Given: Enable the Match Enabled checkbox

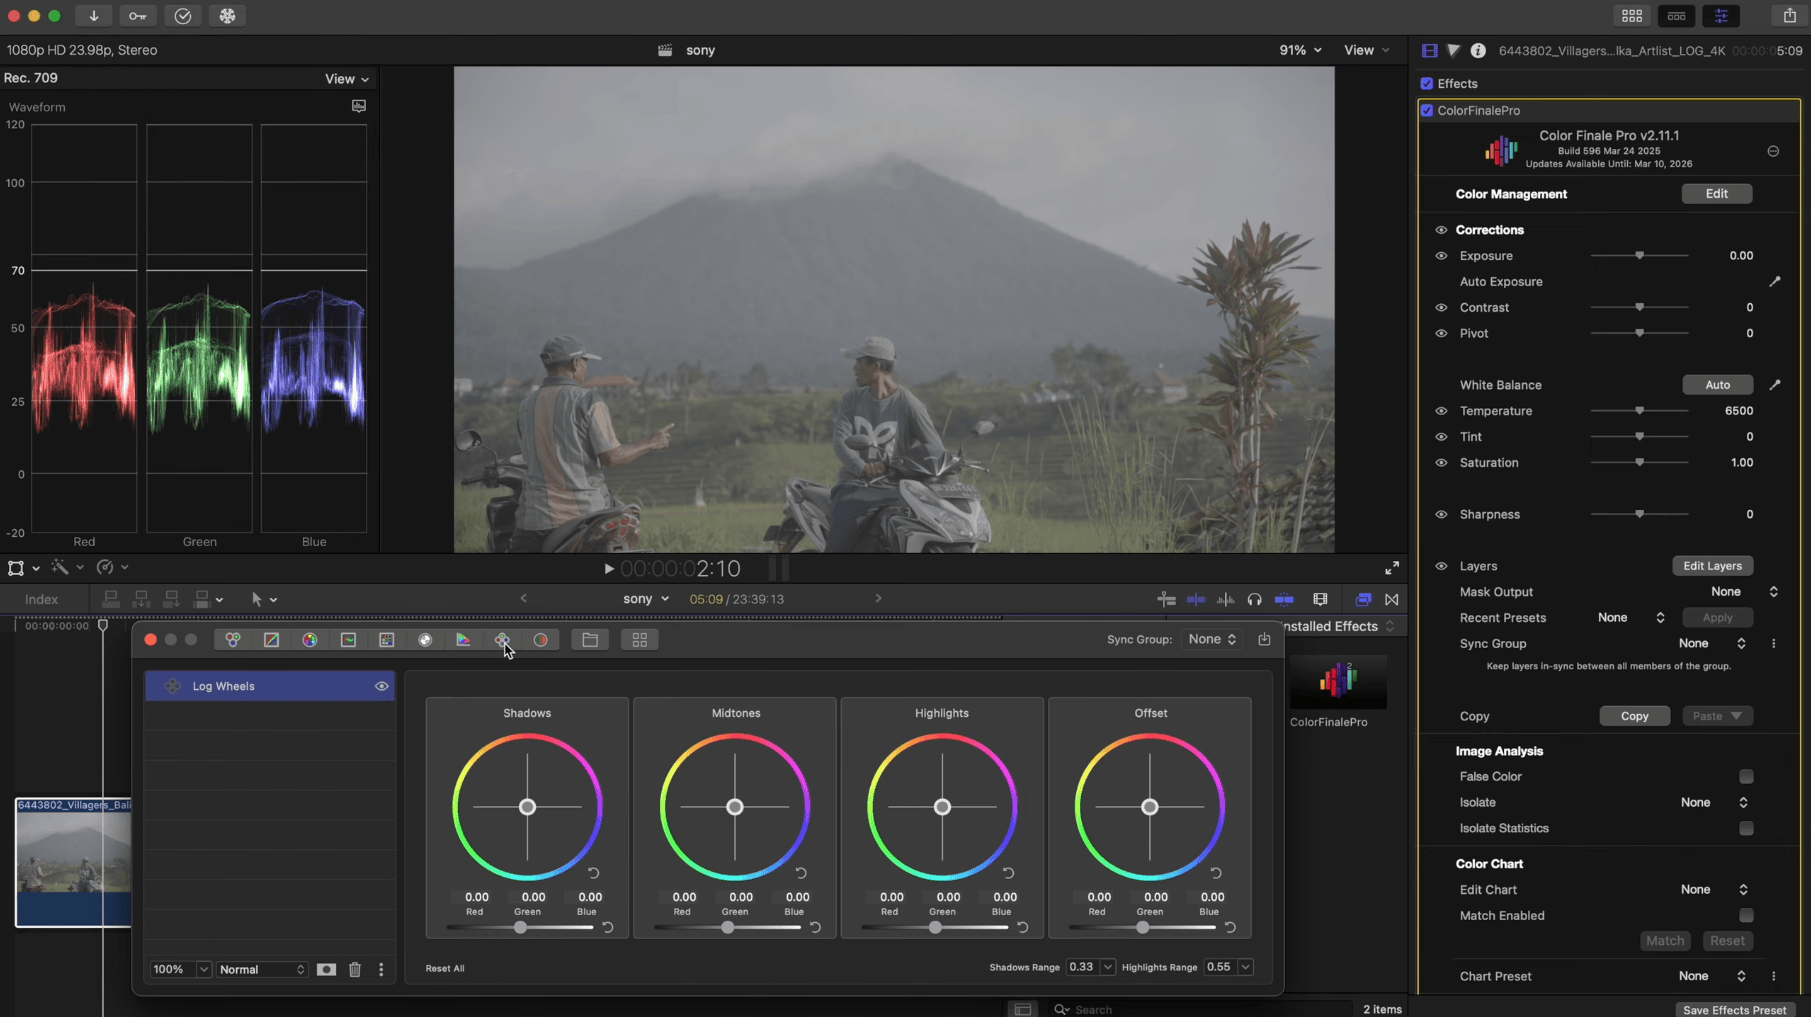Looking at the screenshot, I should tap(1746, 916).
